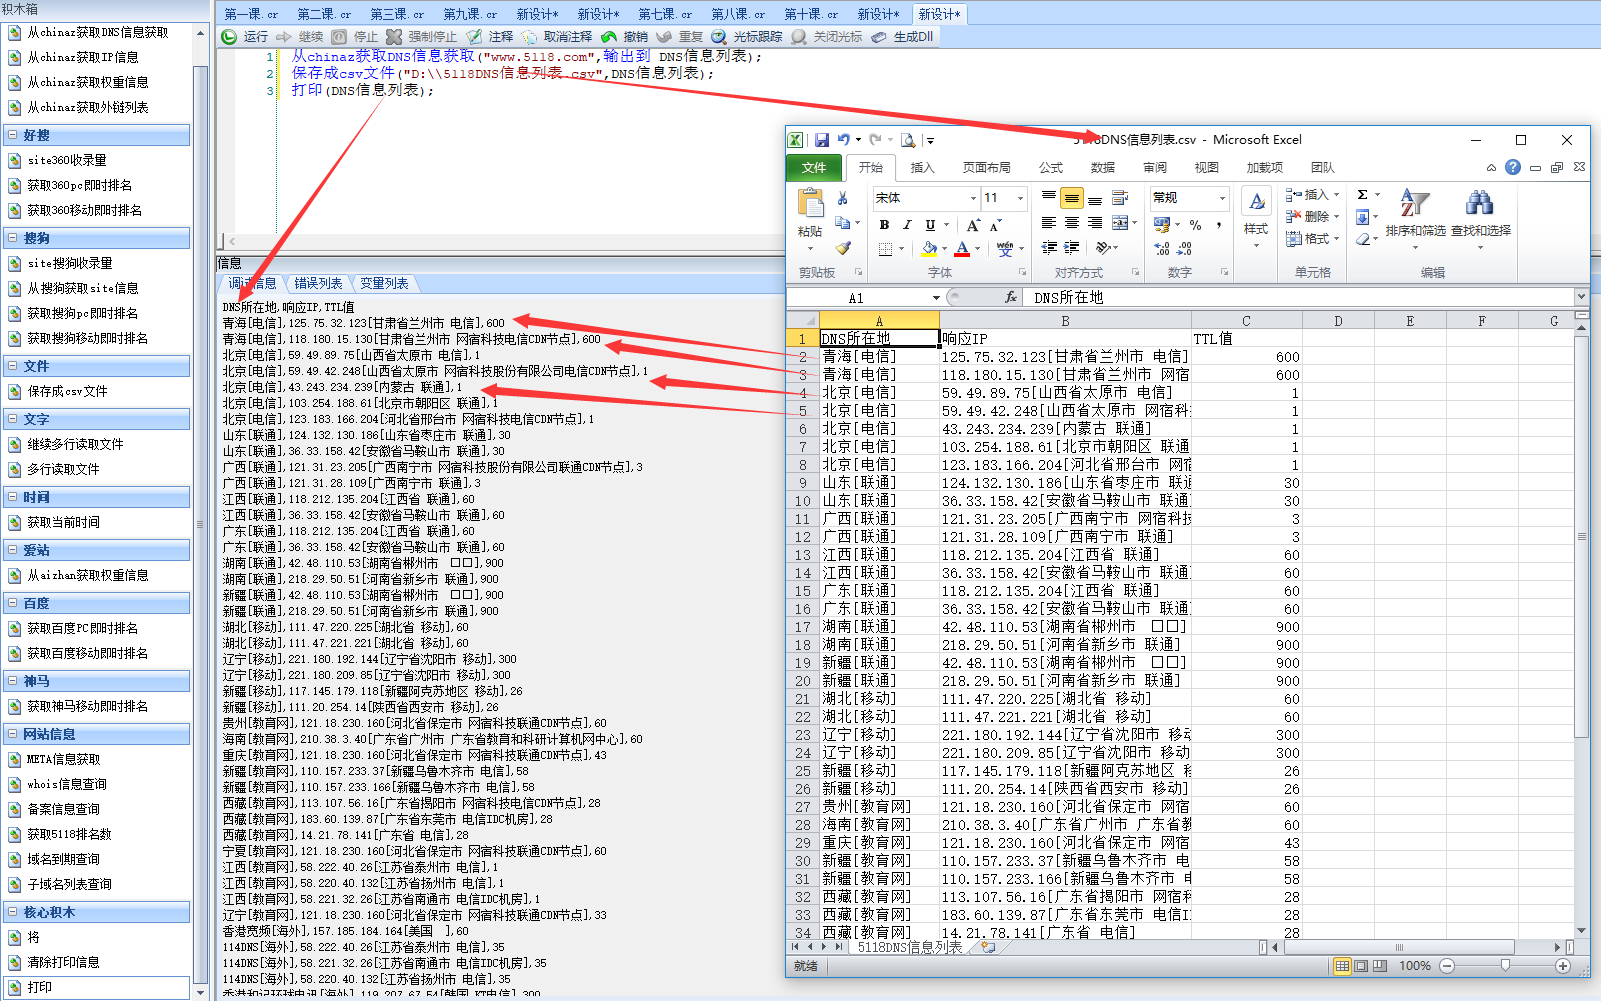Click the fill color bucket icon
1601x1001 pixels.
point(930,248)
